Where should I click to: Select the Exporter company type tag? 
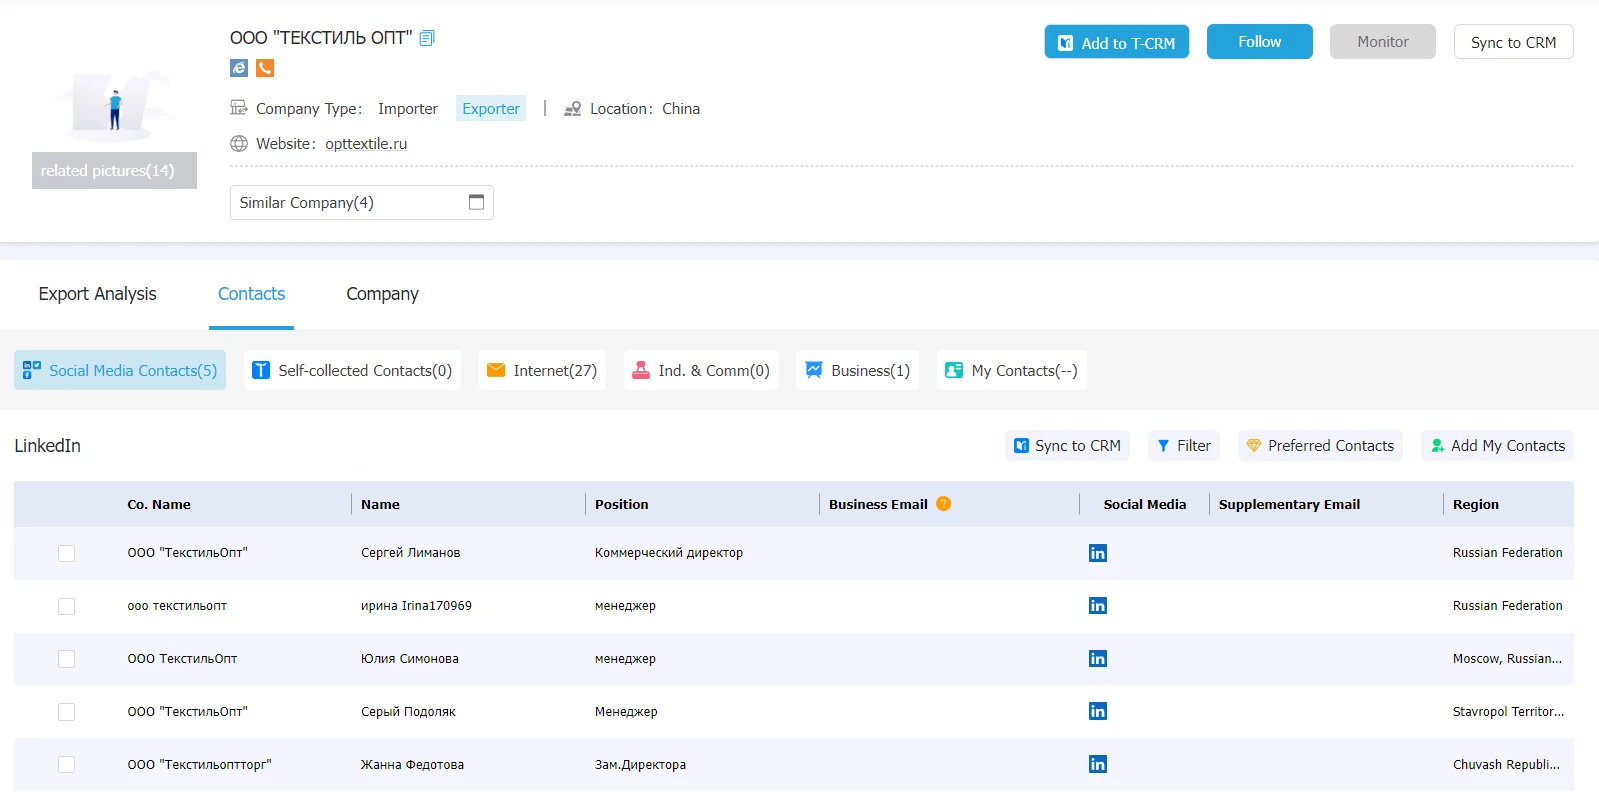tap(491, 108)
